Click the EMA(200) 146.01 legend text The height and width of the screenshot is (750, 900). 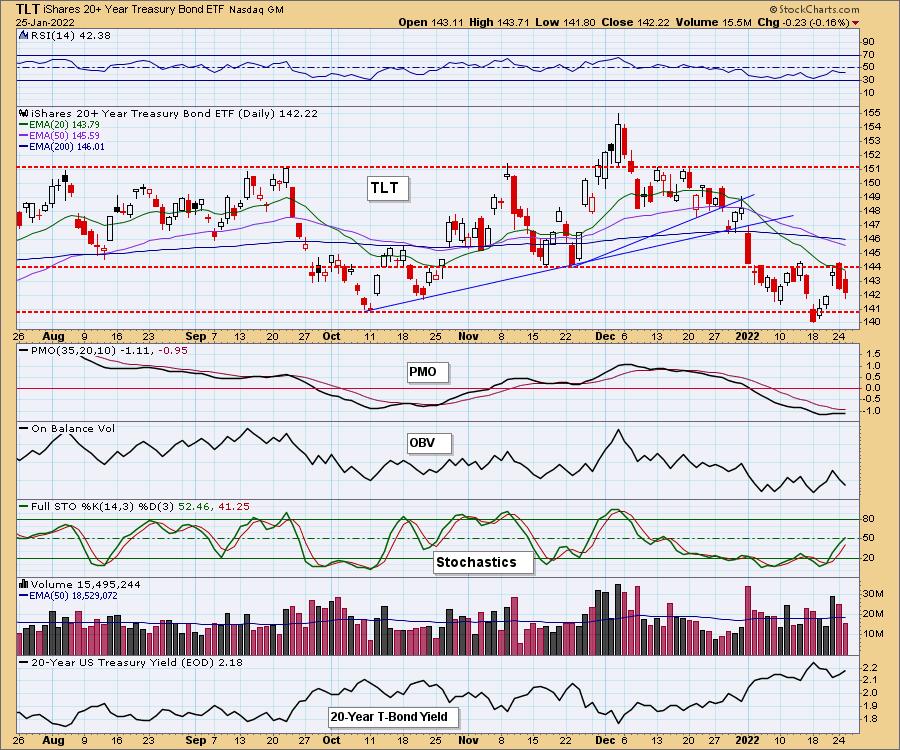pyautogui.click(x=67, y=146)
